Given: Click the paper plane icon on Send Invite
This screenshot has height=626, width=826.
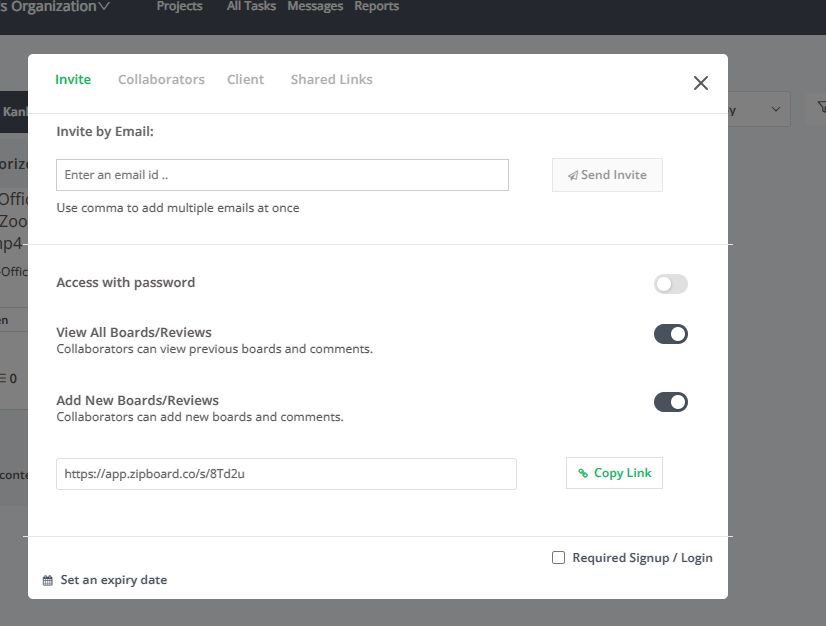Looking at the screenshot, I should pyautogui.click(x=573, y=175).
